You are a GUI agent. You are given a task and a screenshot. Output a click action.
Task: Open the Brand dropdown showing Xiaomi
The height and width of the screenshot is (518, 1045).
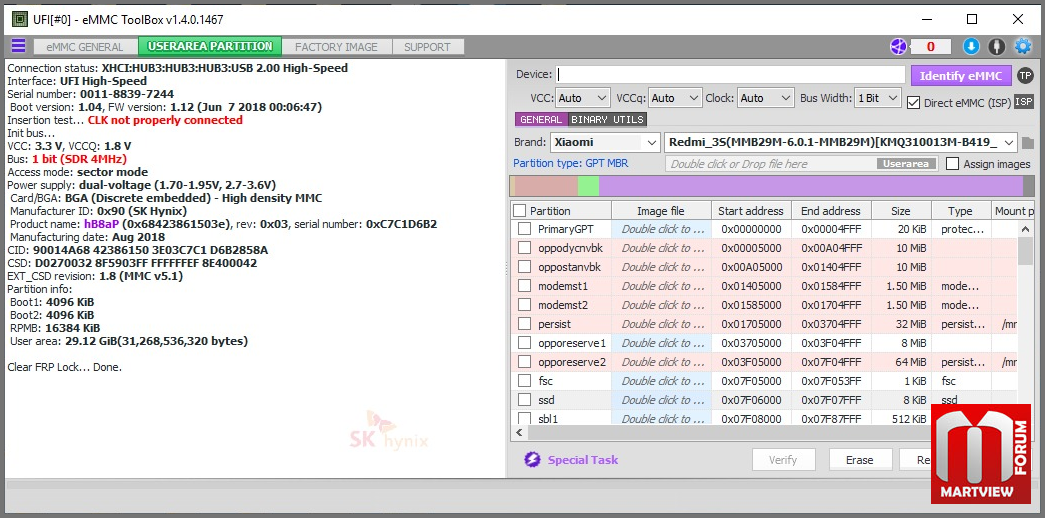[605, 142]
